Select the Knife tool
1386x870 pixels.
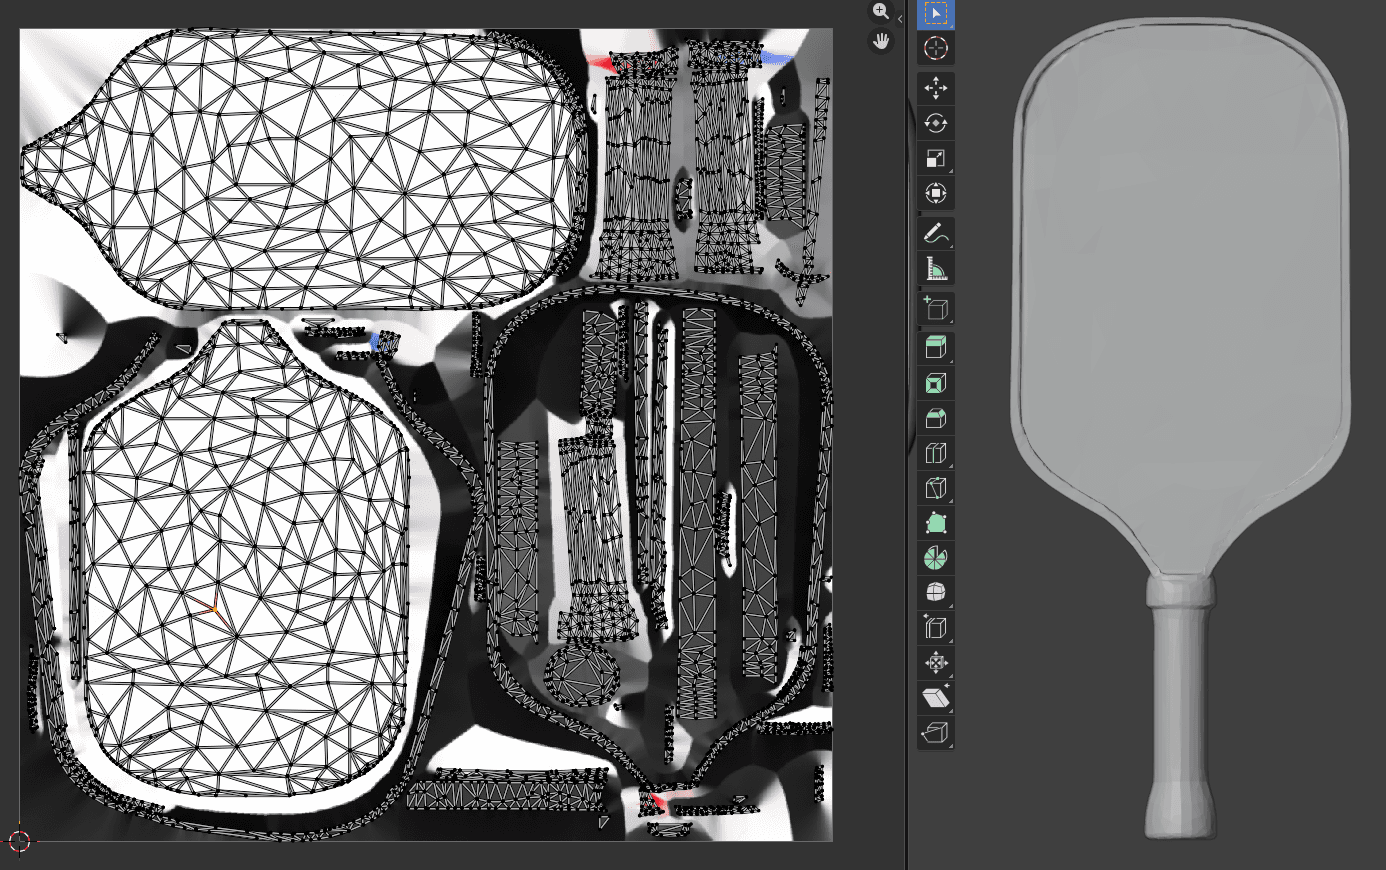click(x=936, y=487)
